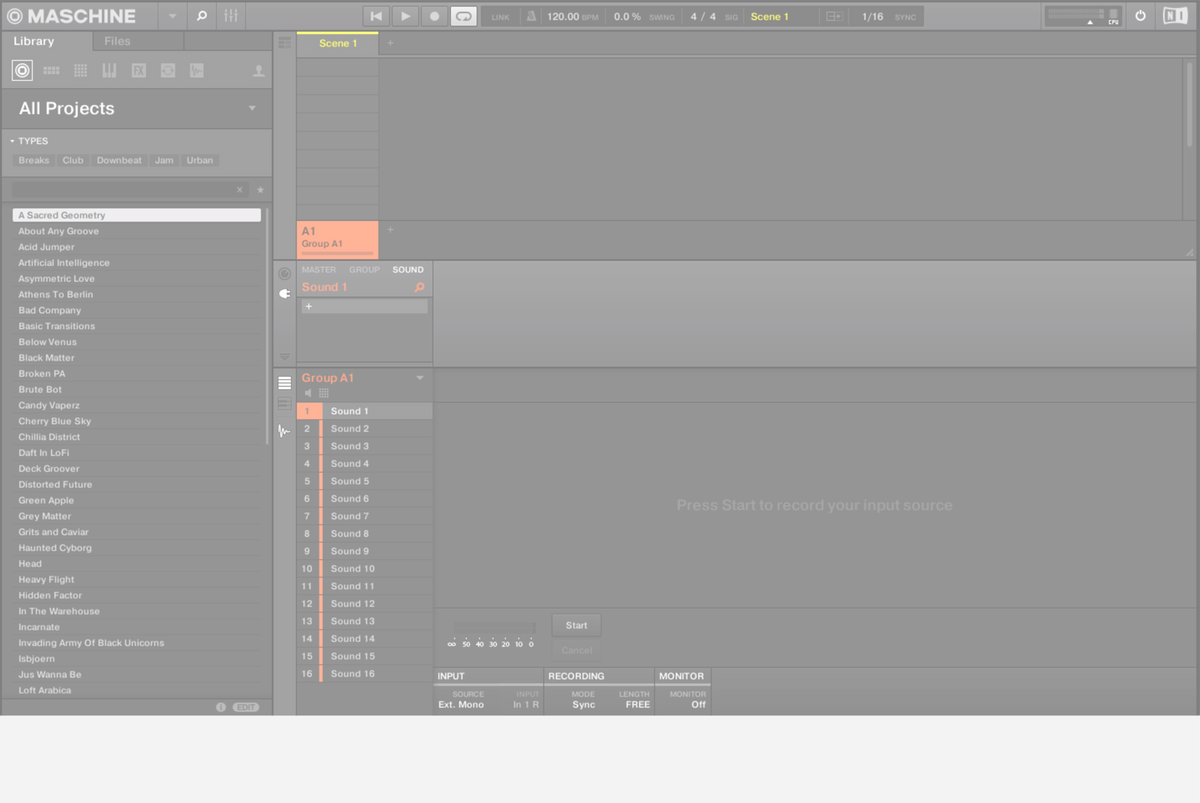The height and width of the screenshot is (803, 1200).
Task: Select the Jam type tag
Action: click(164, 160)
